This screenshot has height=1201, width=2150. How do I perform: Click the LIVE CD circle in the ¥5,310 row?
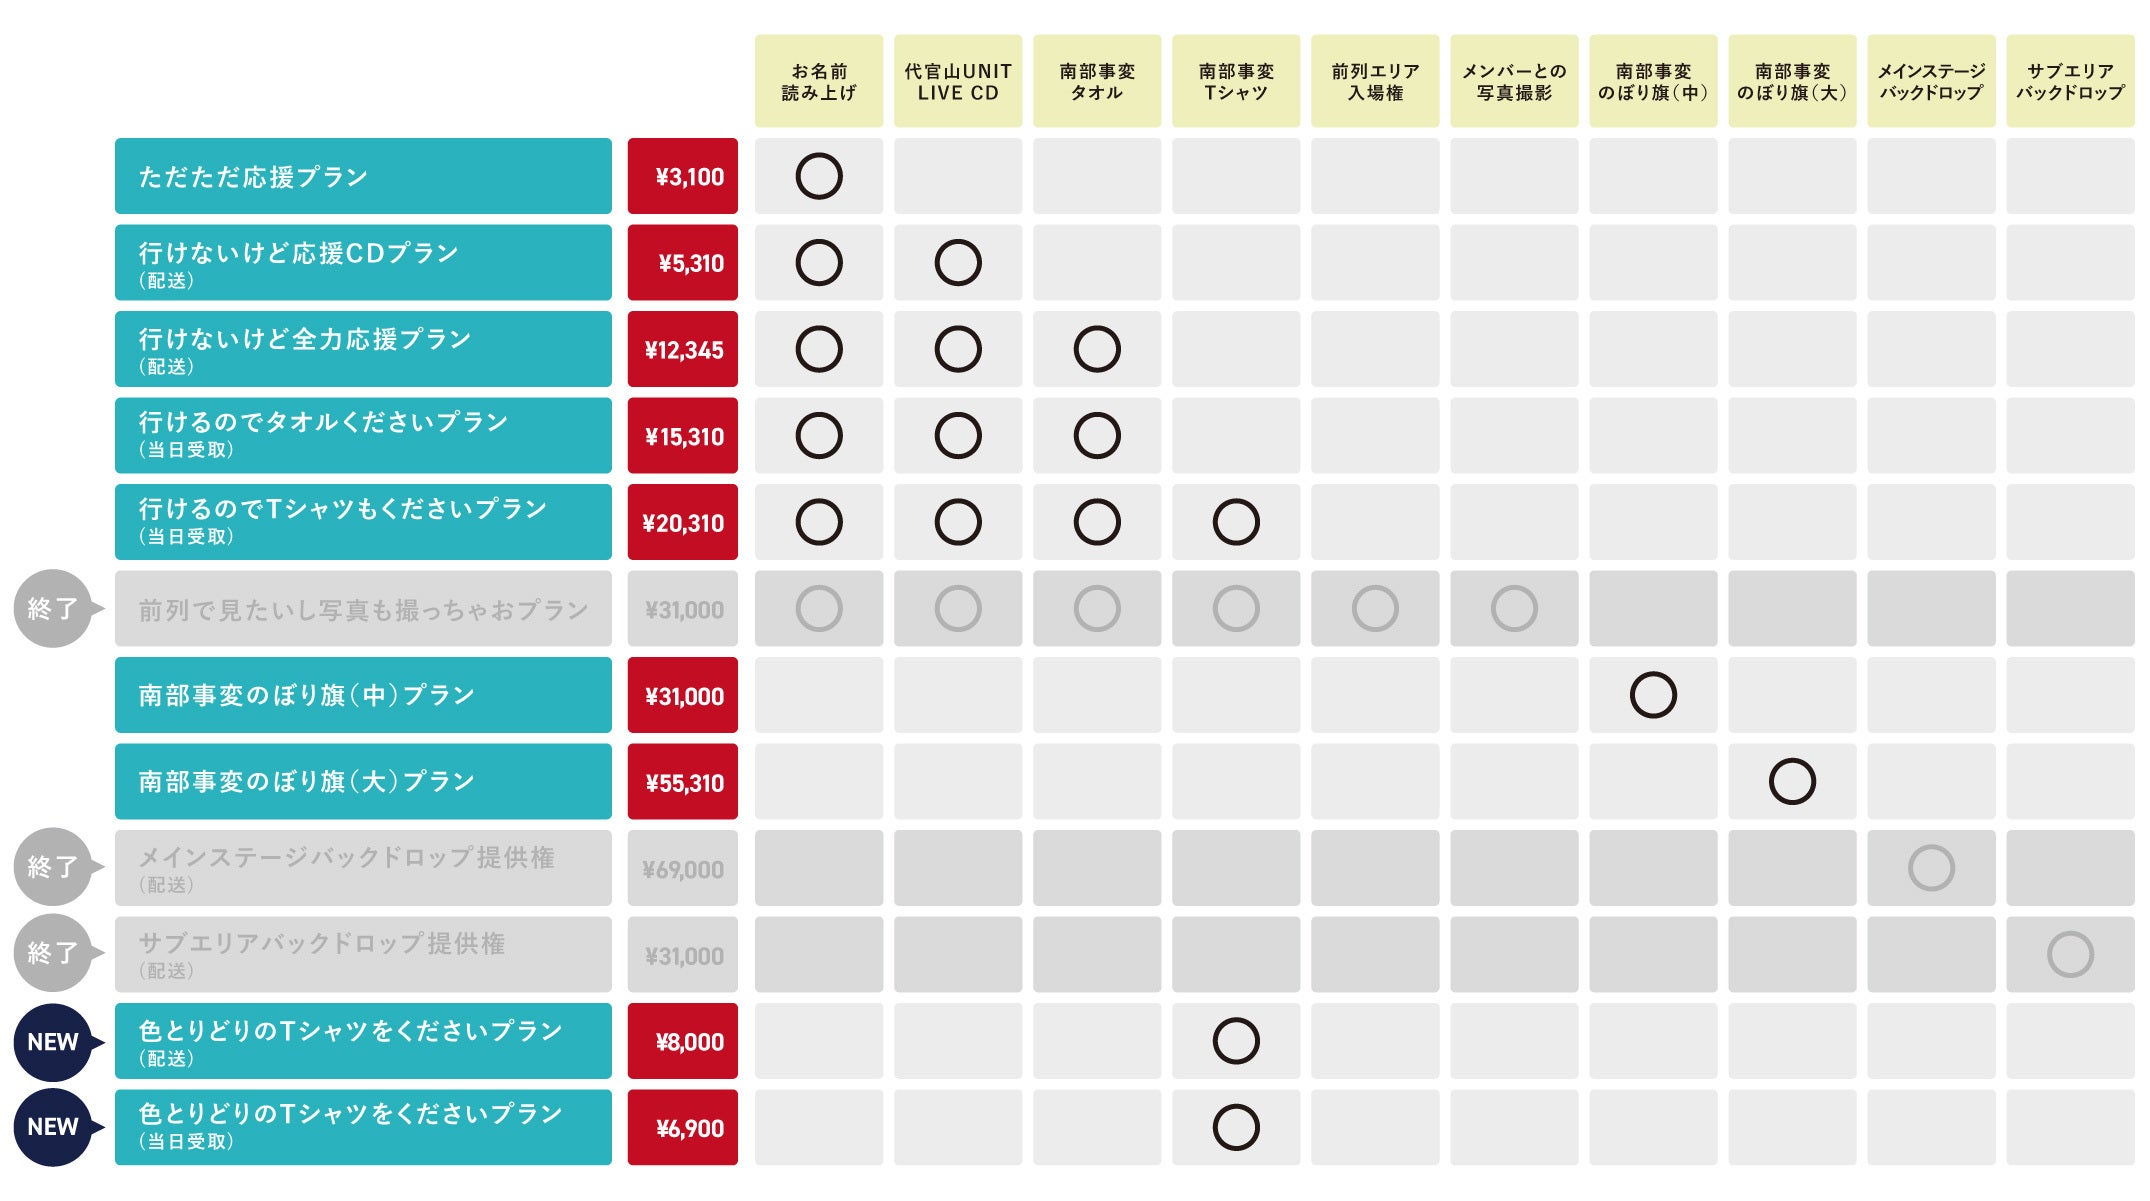point(957,263)
